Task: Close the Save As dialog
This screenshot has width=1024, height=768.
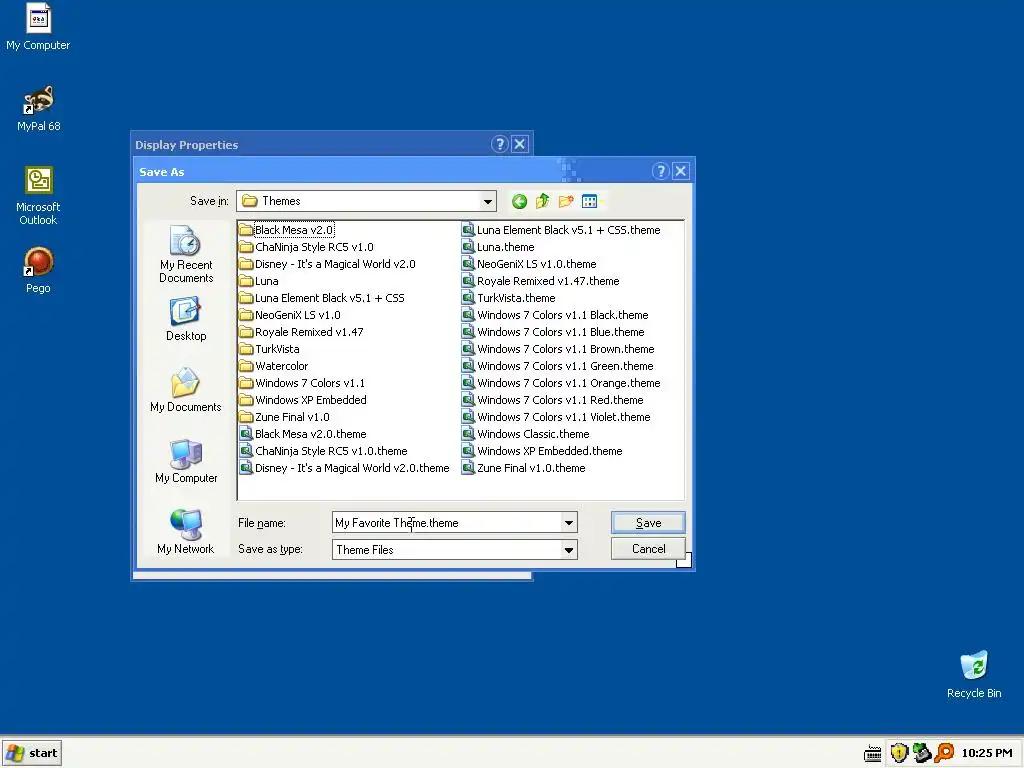Action: (x=680, y=171)
